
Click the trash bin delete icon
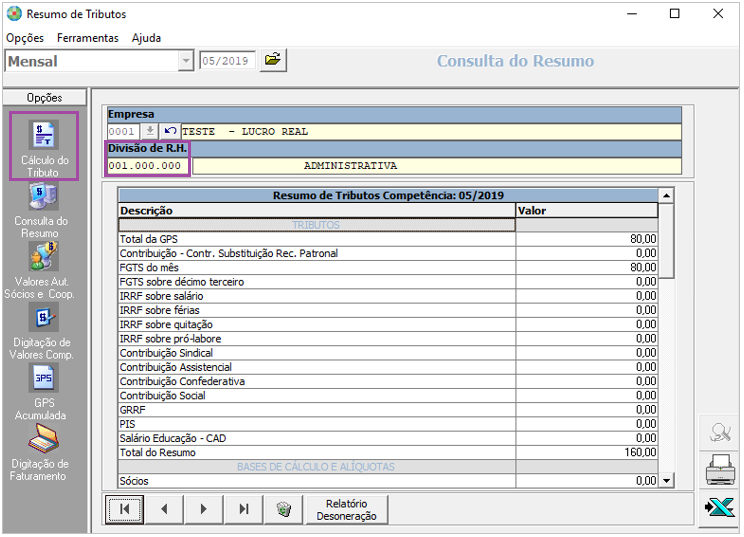point(284,509)
